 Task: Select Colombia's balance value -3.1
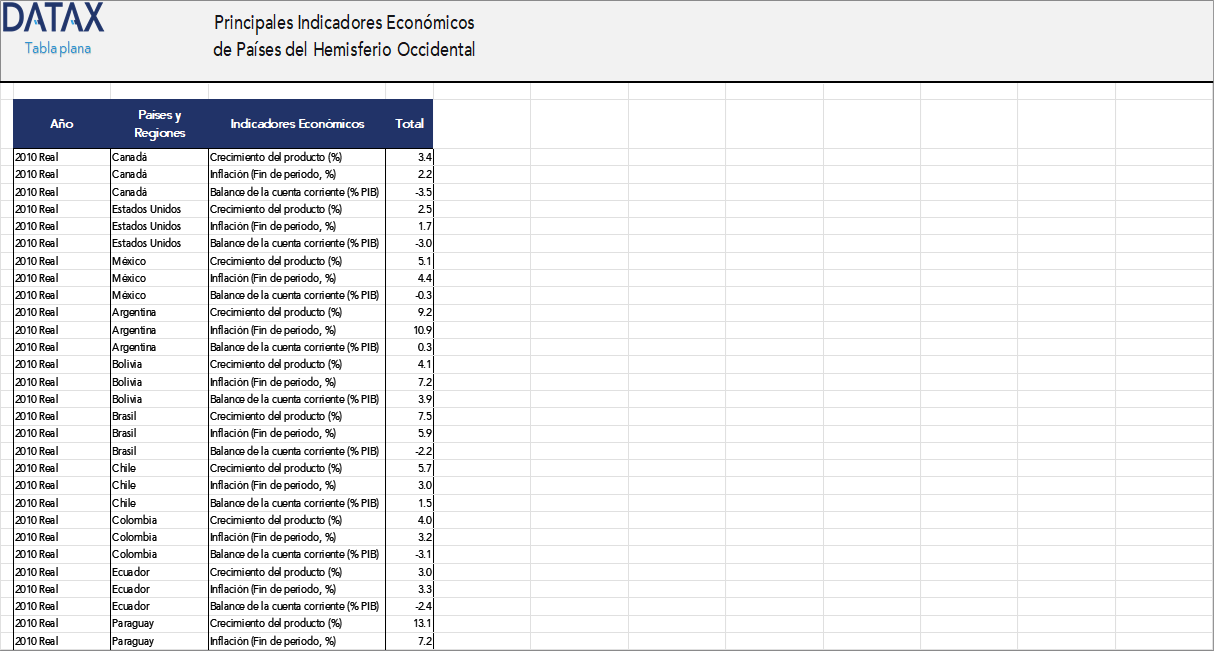click(422, 554)
